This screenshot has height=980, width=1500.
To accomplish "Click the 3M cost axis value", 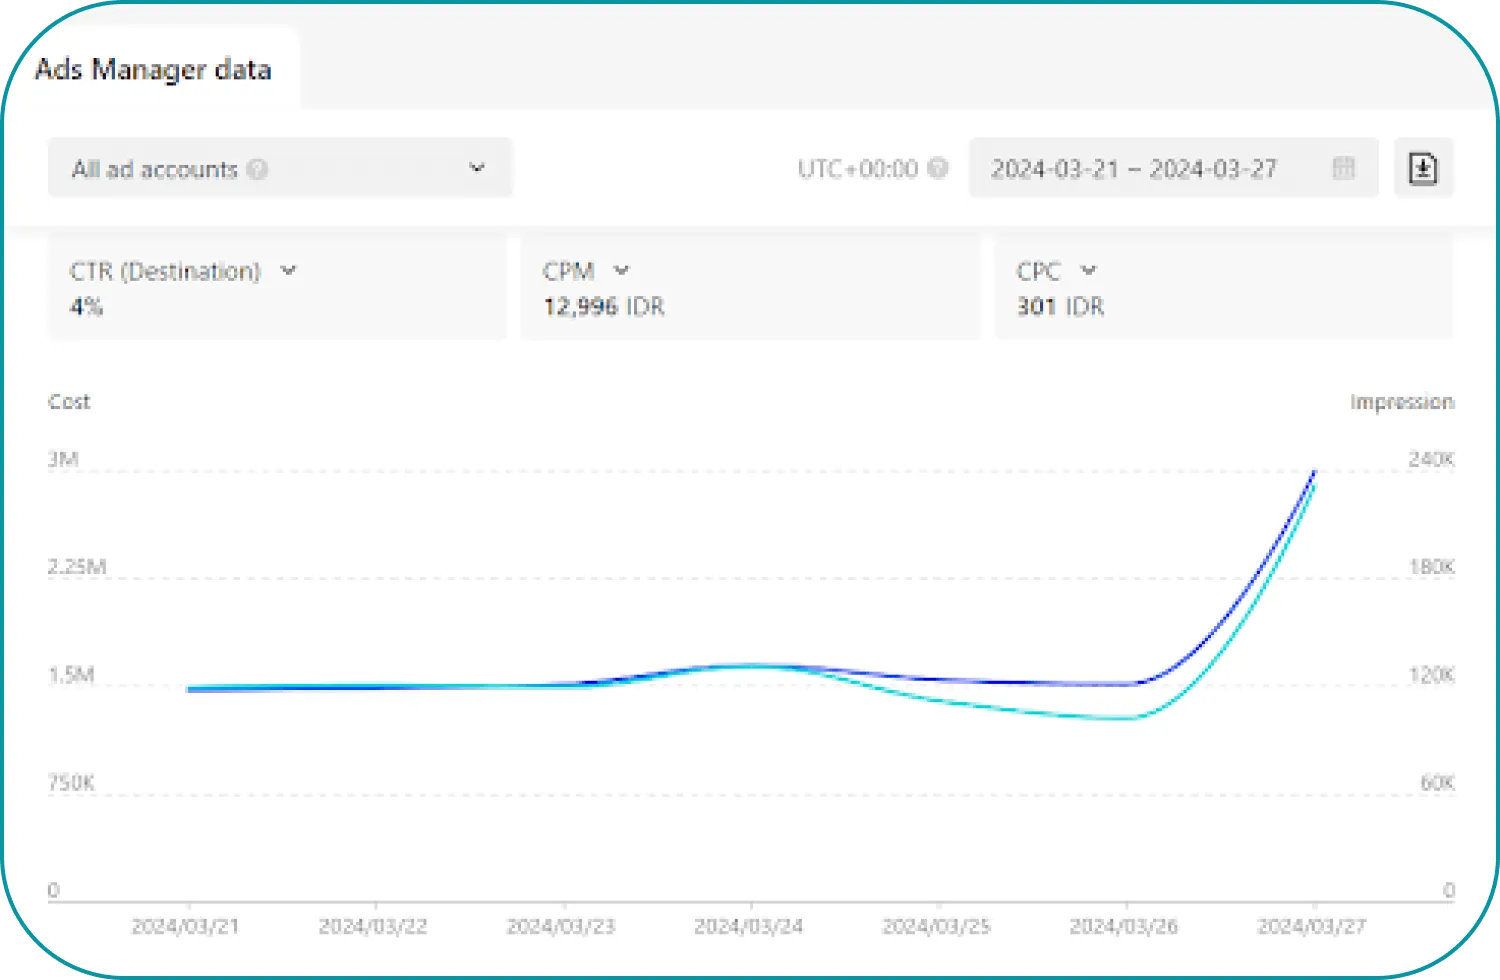I will [x=63, y=459].
